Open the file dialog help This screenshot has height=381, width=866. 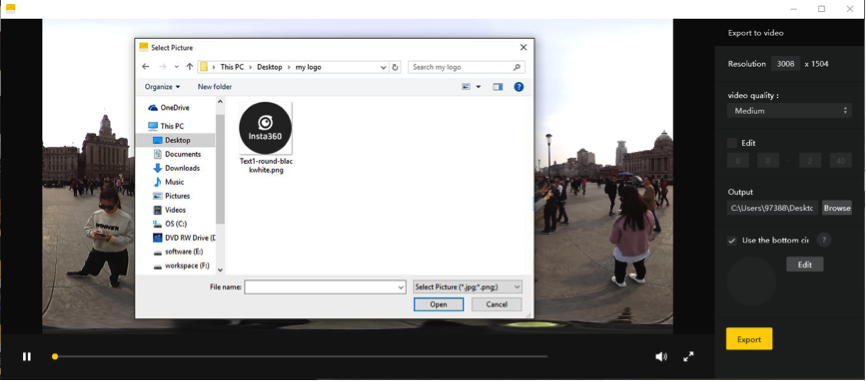pyautogui.click(x=519, y=87)
